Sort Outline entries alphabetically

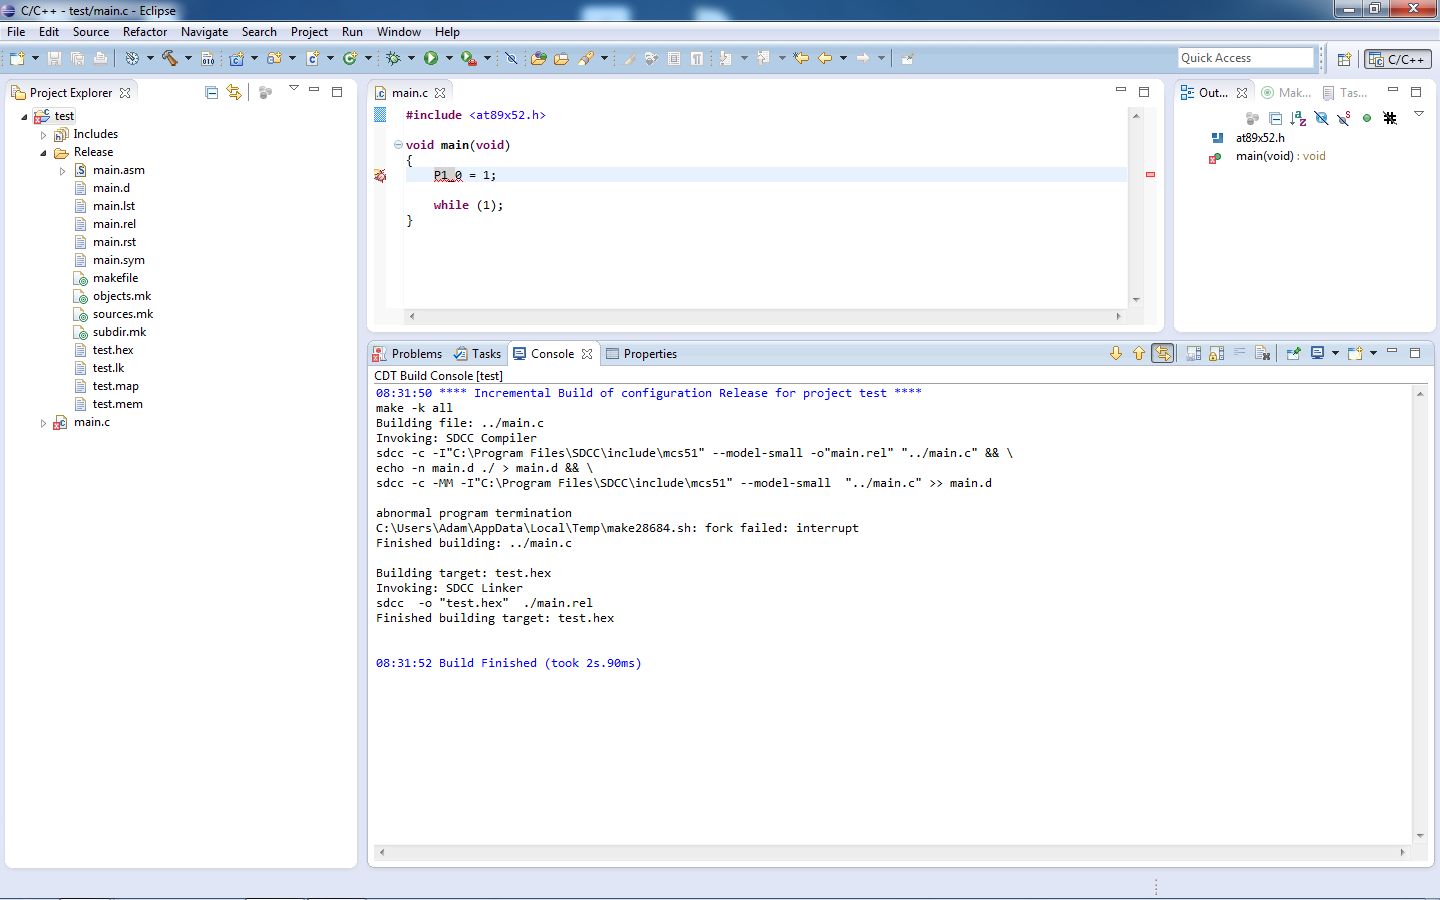click(1298, 118)
